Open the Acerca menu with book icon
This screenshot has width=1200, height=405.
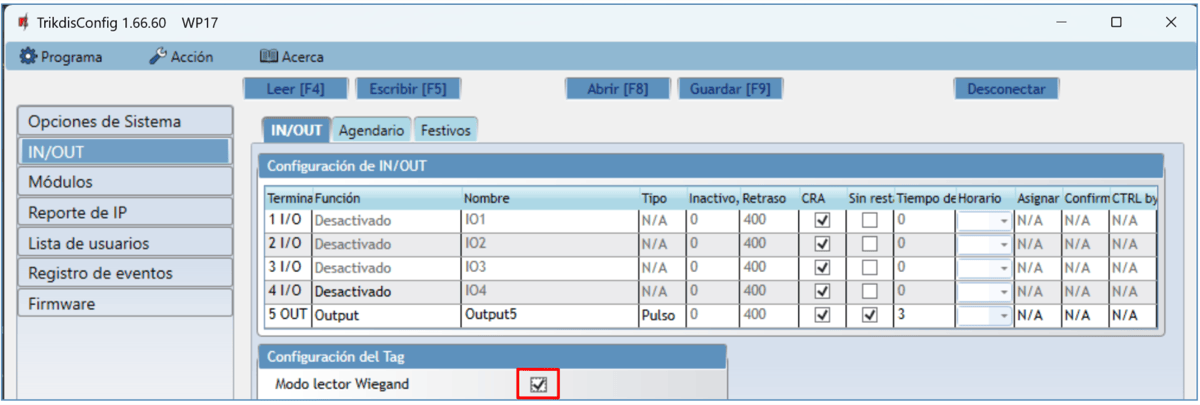click(292, 57)
